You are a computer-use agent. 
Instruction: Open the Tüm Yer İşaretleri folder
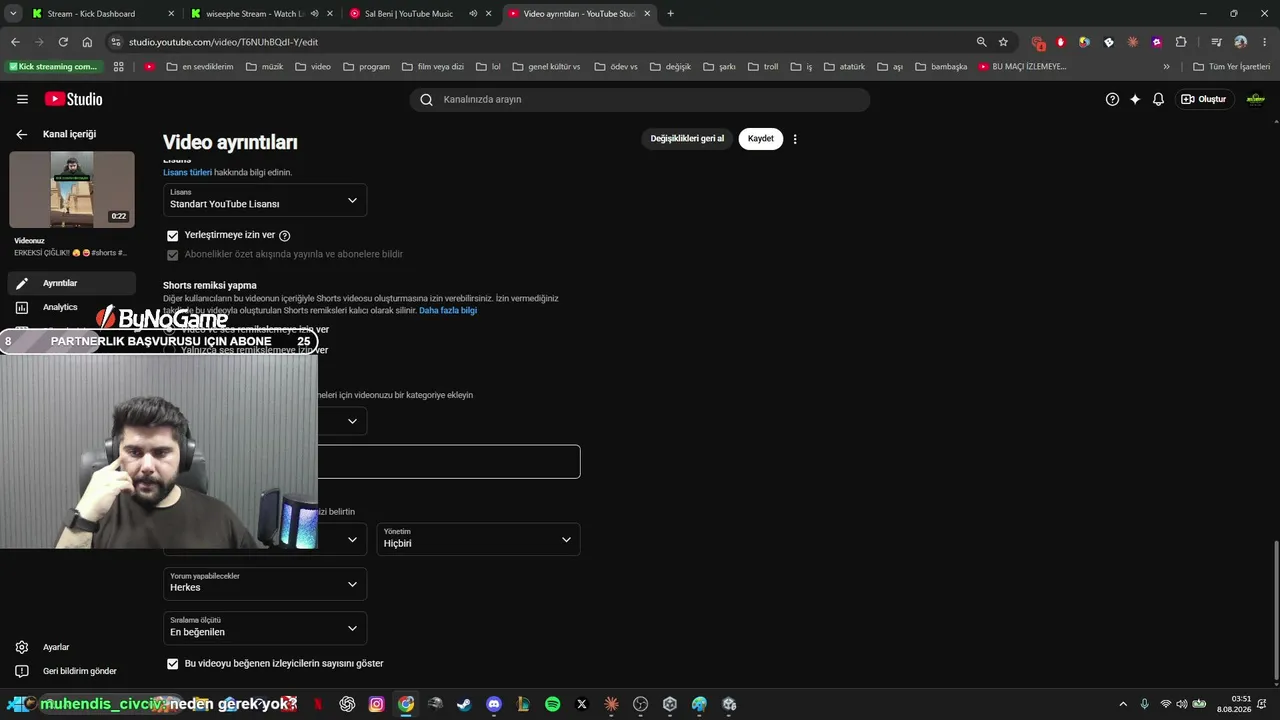(x=1231, y=67)
